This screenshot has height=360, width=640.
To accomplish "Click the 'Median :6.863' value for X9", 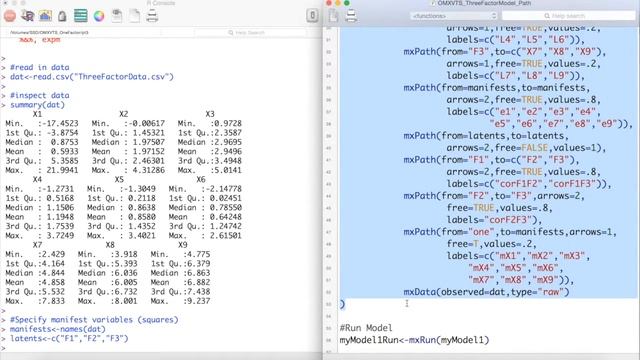I will click(x=180, y=273).
